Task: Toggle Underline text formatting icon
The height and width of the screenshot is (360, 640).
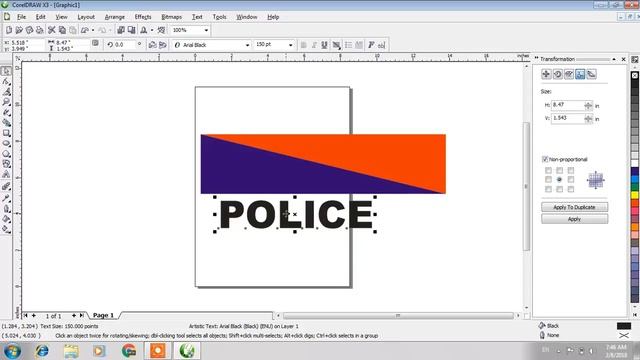Action: tap(324, 45)
